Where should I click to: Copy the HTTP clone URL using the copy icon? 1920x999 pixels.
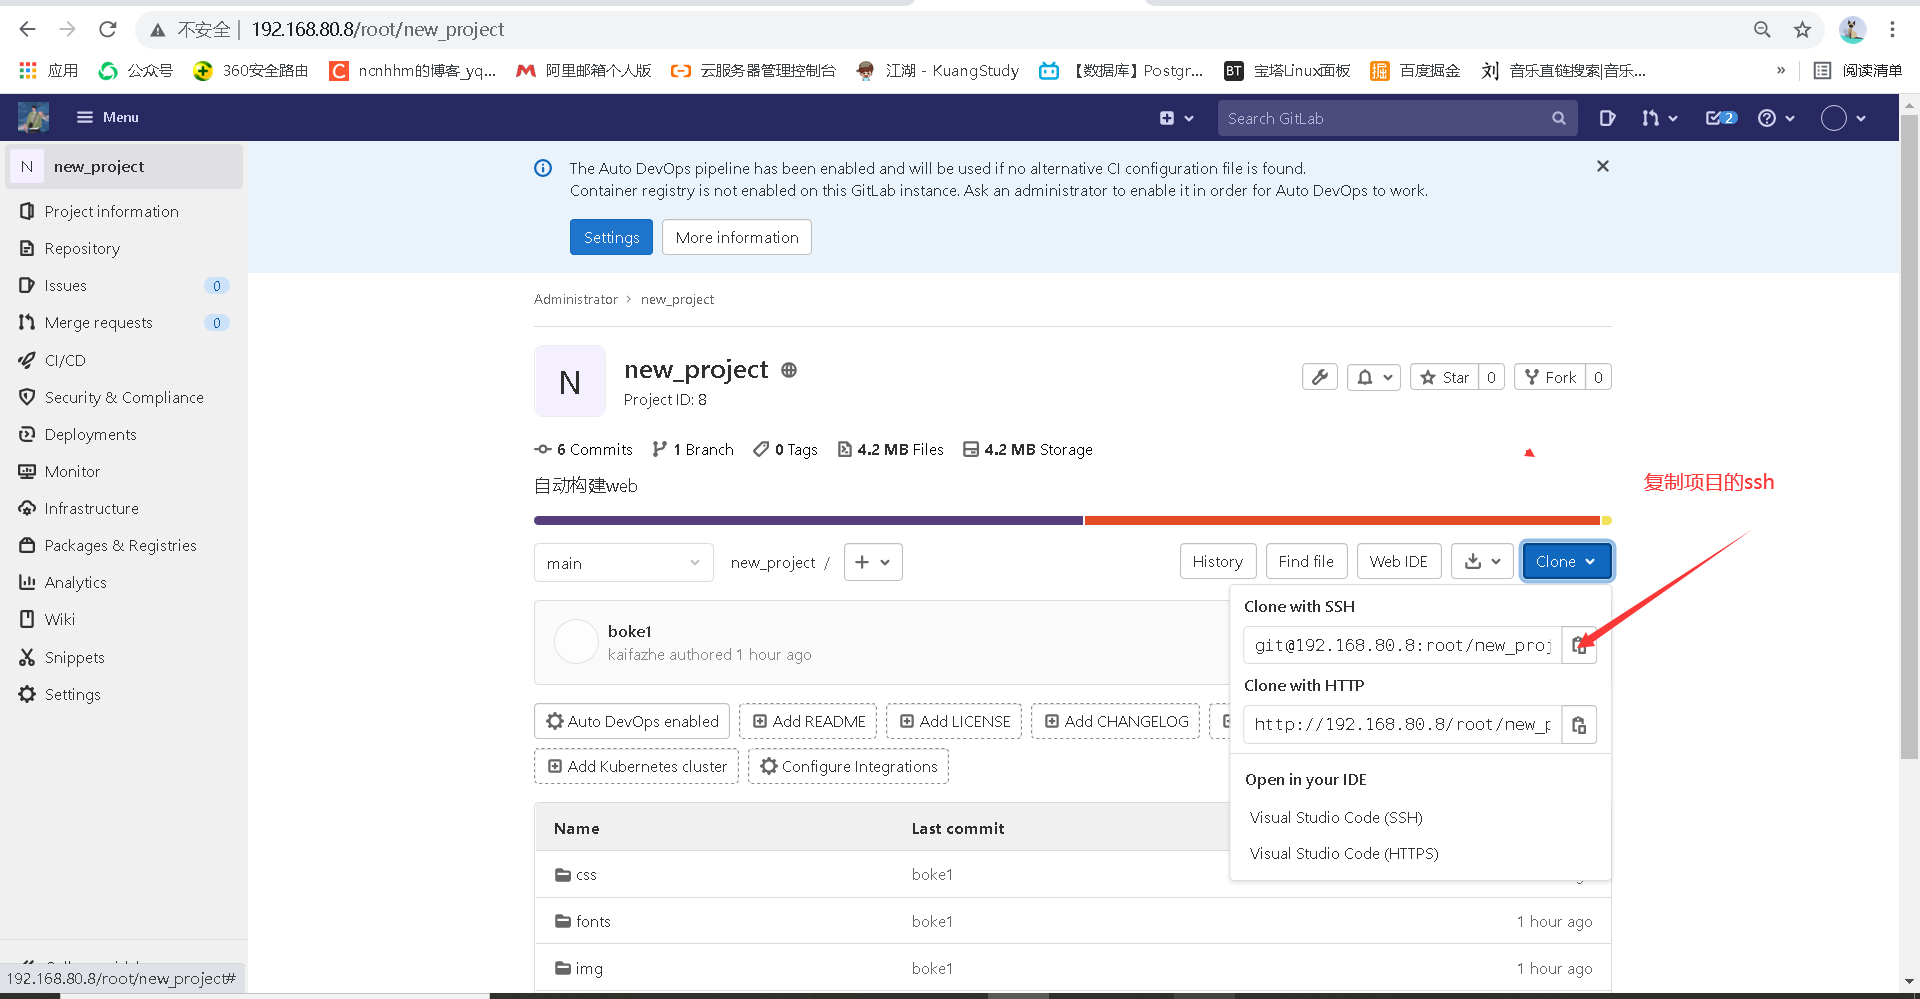point(1579,724)
